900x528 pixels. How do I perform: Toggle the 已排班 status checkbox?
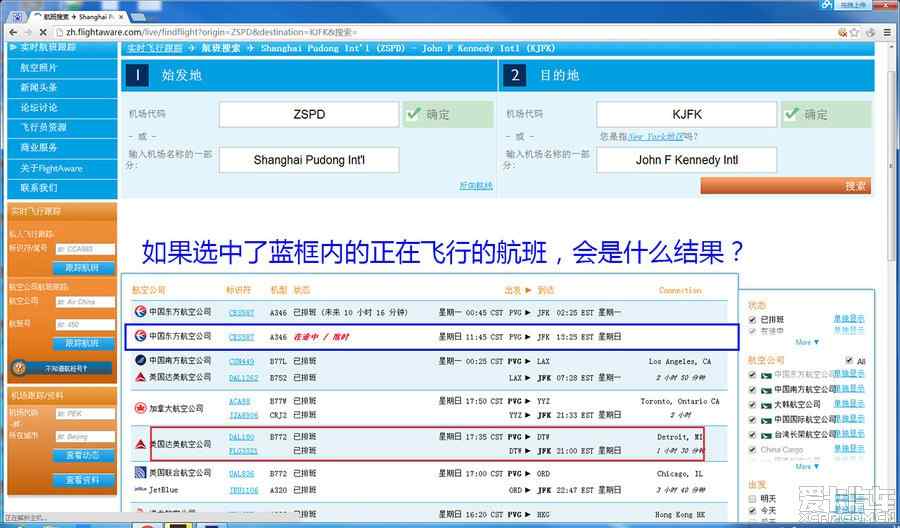(752, 320)
